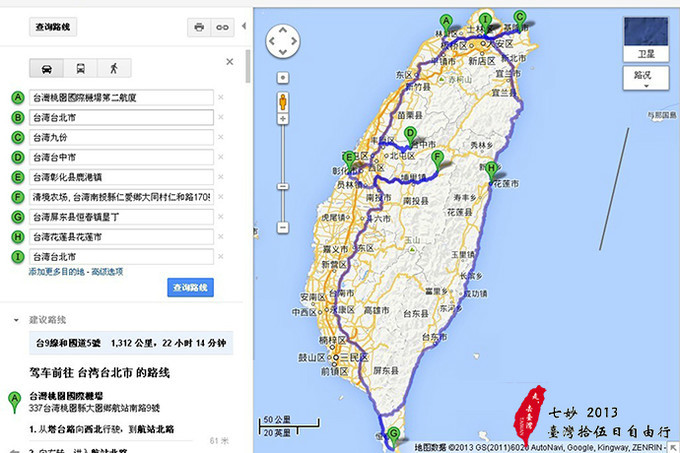
Task: Click map marker D at Taichung
Action: point(410,136)
